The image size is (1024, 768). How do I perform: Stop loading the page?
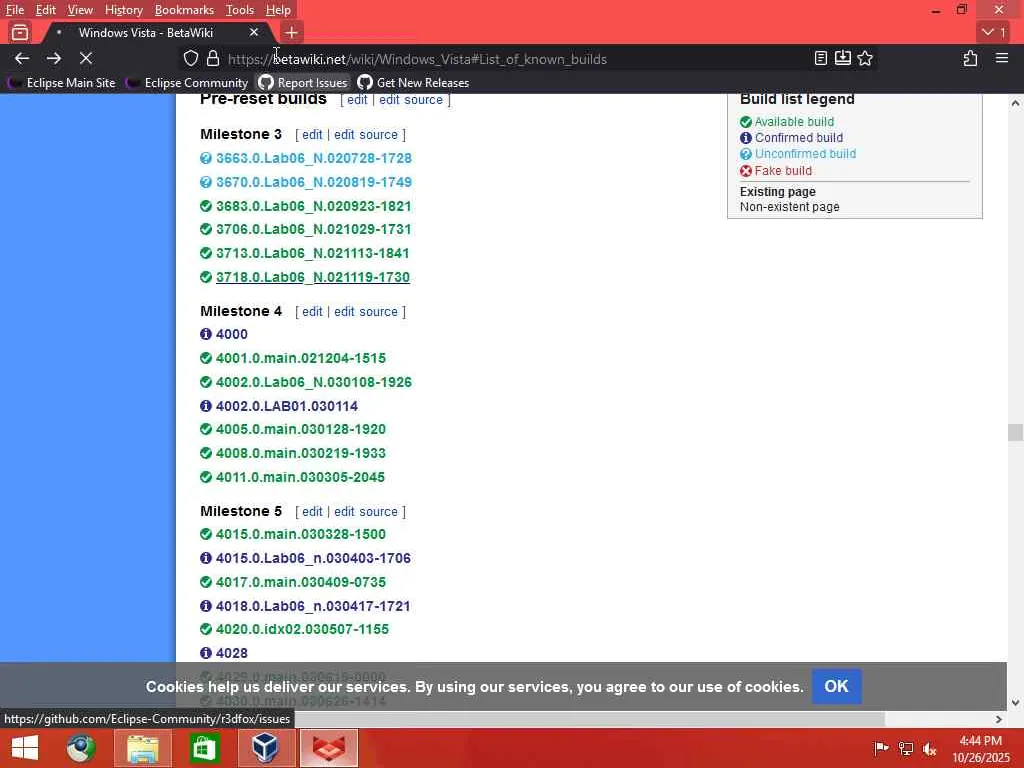(86, 59)
